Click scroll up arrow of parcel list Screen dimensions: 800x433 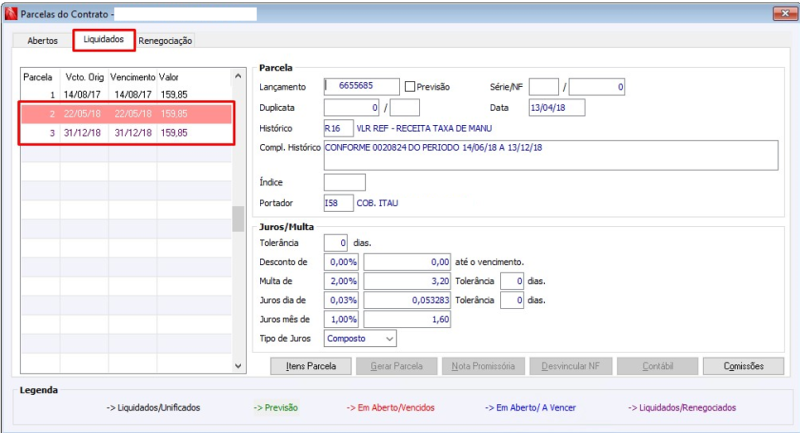pos(238,76)
